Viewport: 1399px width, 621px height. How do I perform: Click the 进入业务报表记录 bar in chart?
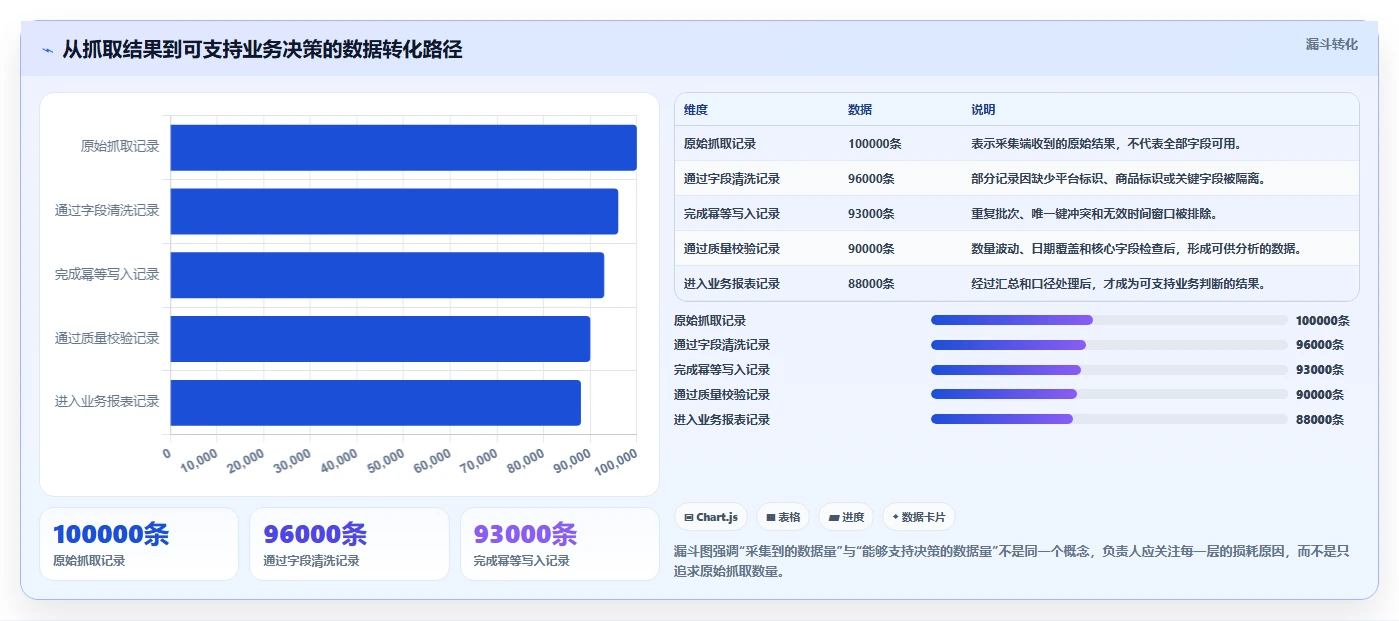pyautogui.click(x=375, y=403)
